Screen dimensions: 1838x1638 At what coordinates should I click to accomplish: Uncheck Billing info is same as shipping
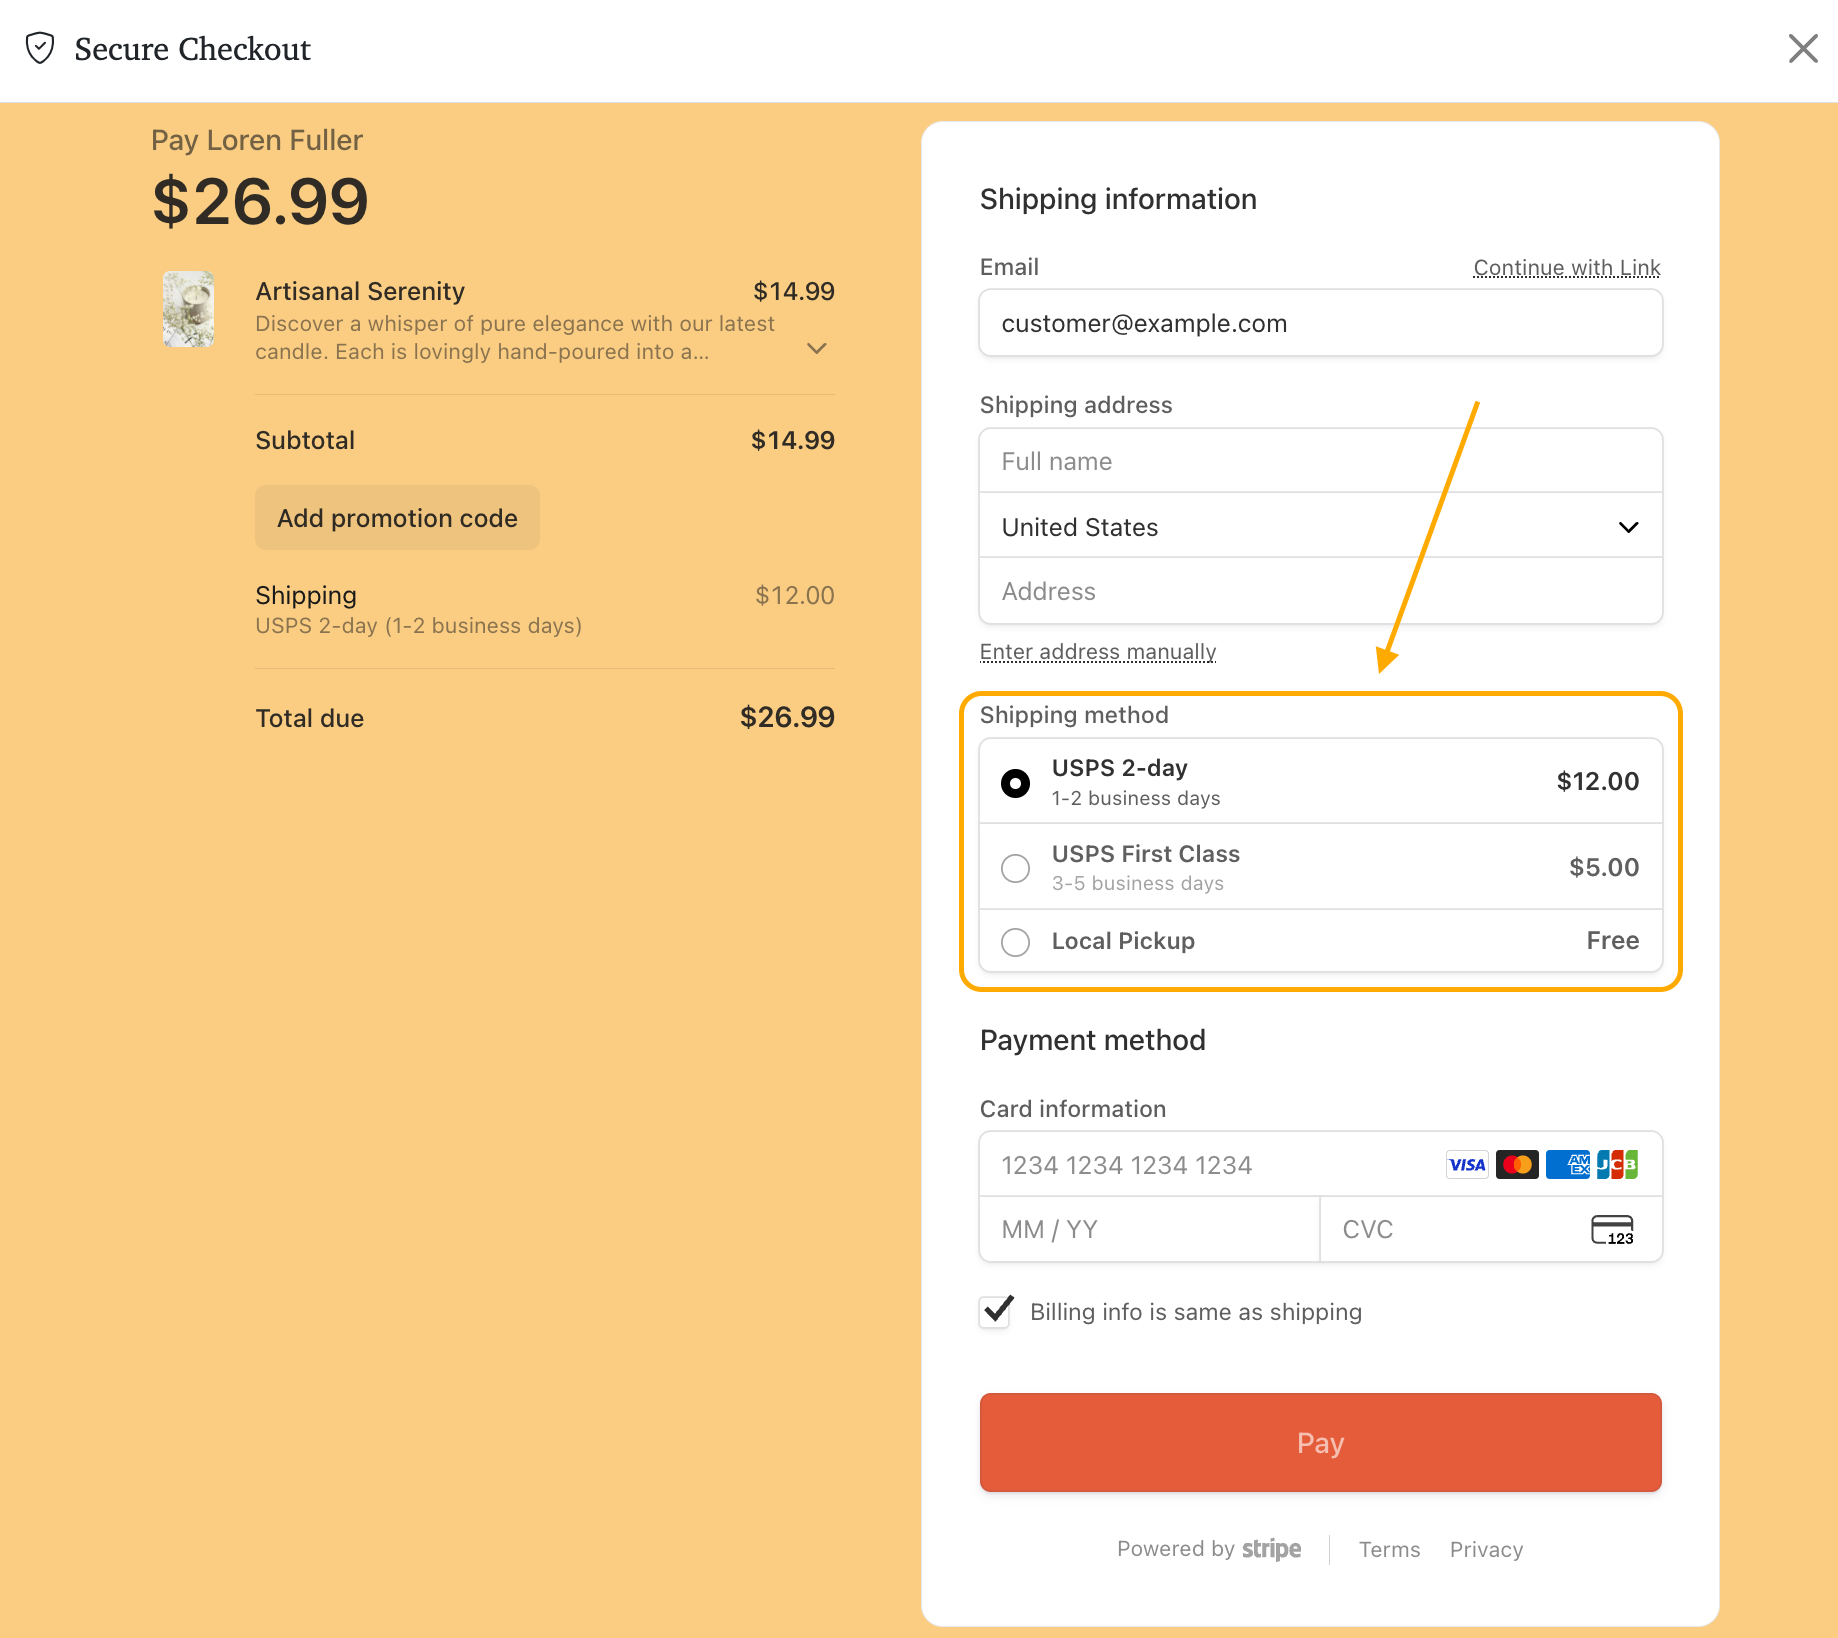(995, 1312)
